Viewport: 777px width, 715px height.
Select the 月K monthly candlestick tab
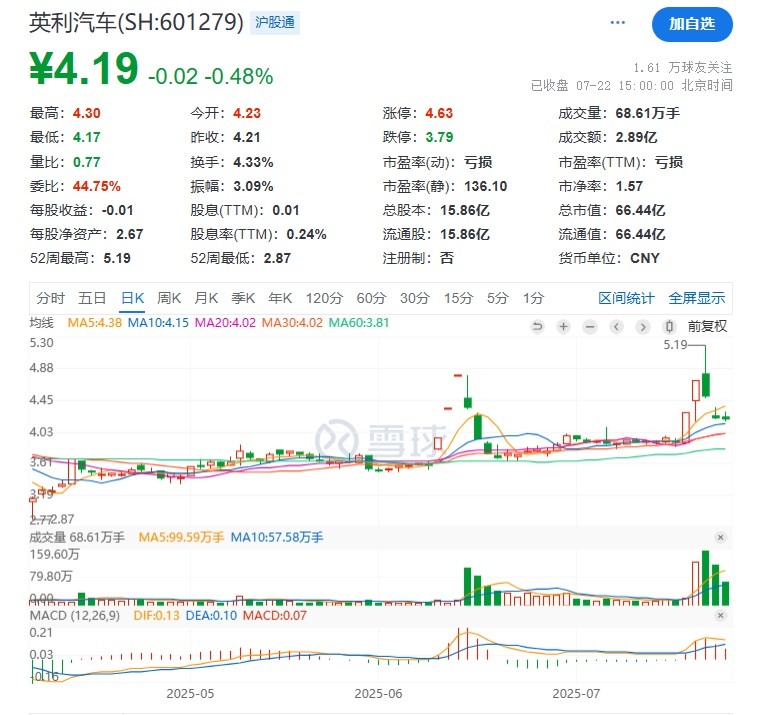206,298
